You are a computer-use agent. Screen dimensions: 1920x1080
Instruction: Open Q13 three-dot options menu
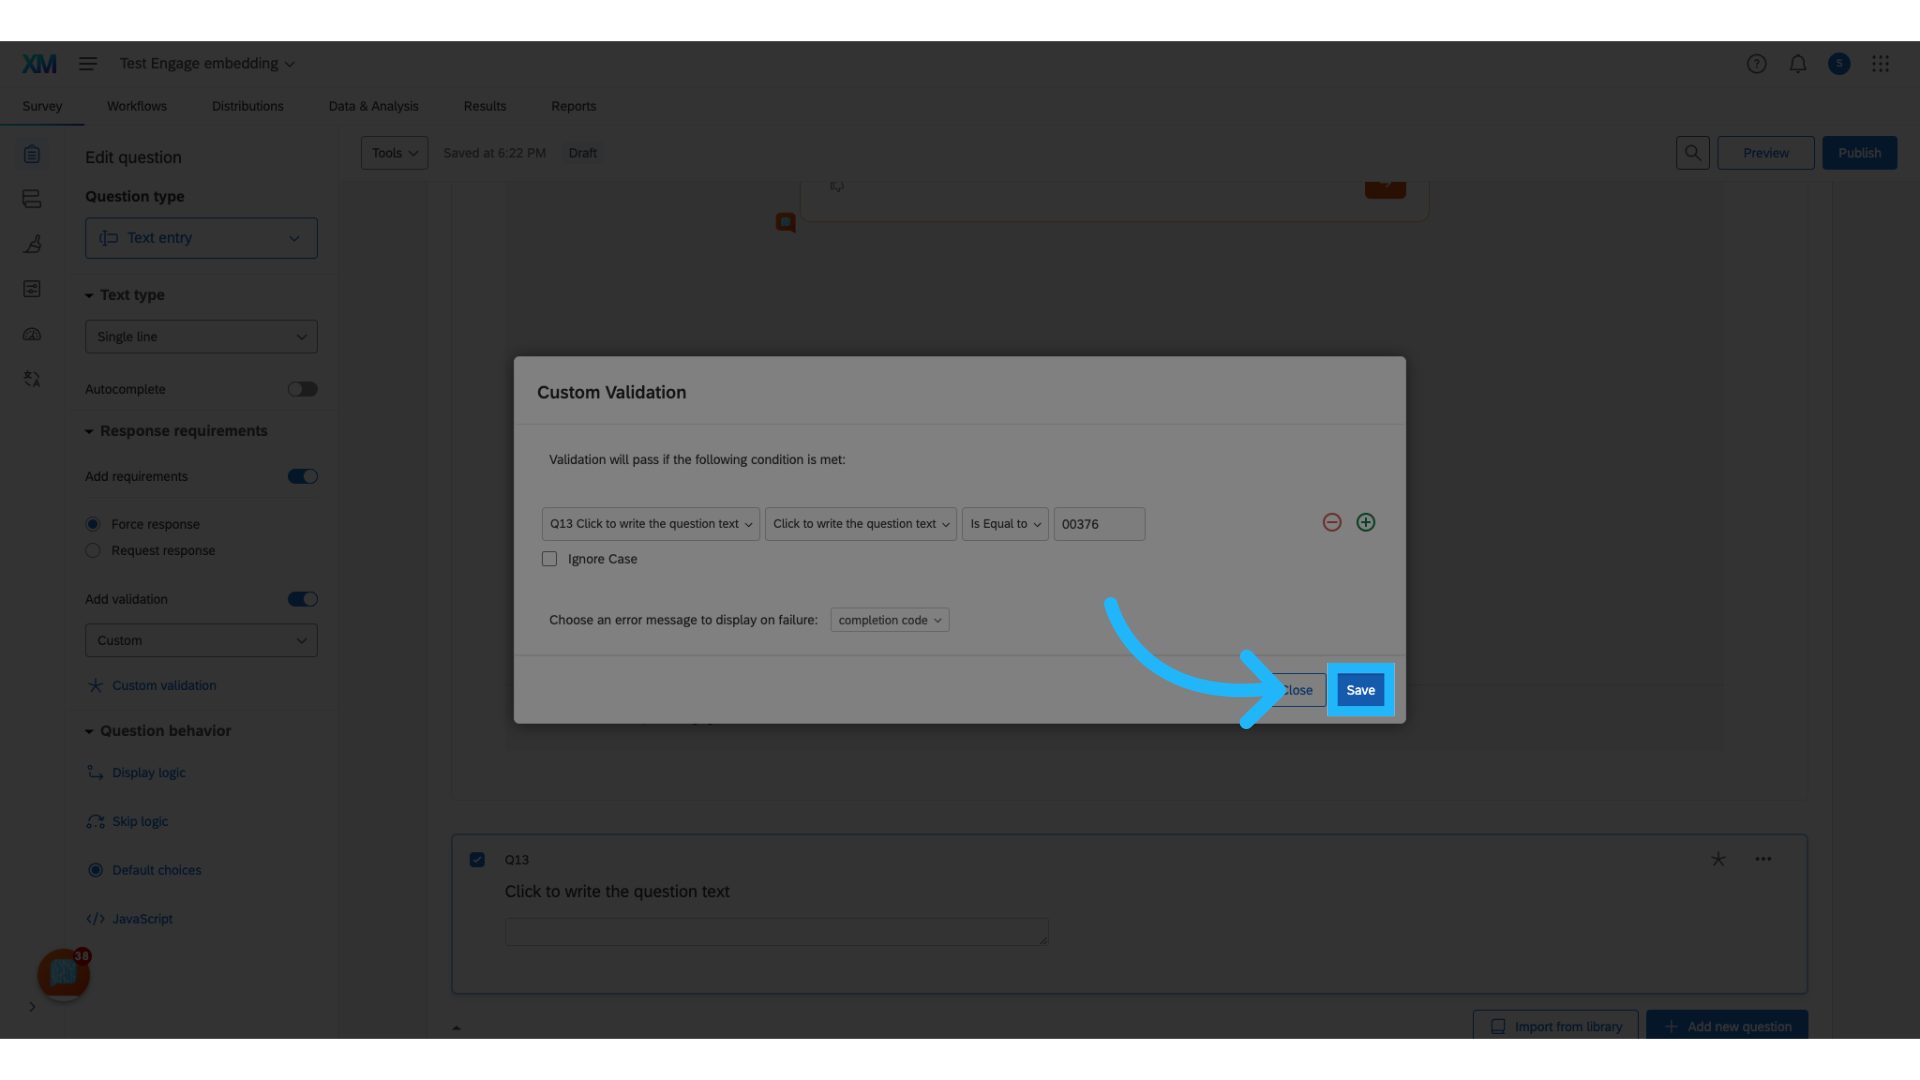[x=1763, y=859]
